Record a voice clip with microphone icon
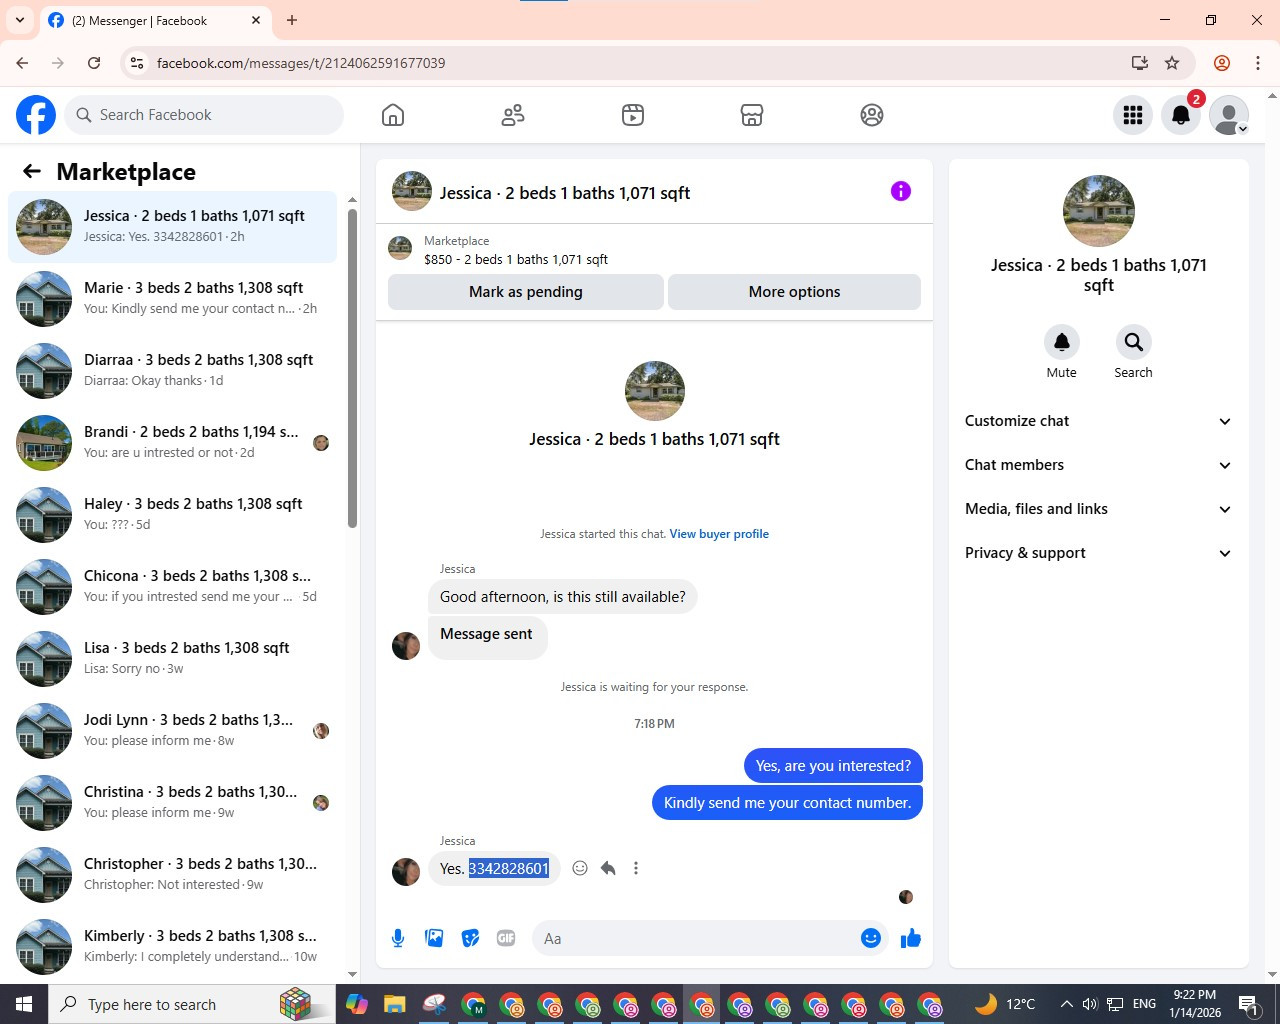1280x1024 pixels. pyautogui.click(x=398, y=938)
